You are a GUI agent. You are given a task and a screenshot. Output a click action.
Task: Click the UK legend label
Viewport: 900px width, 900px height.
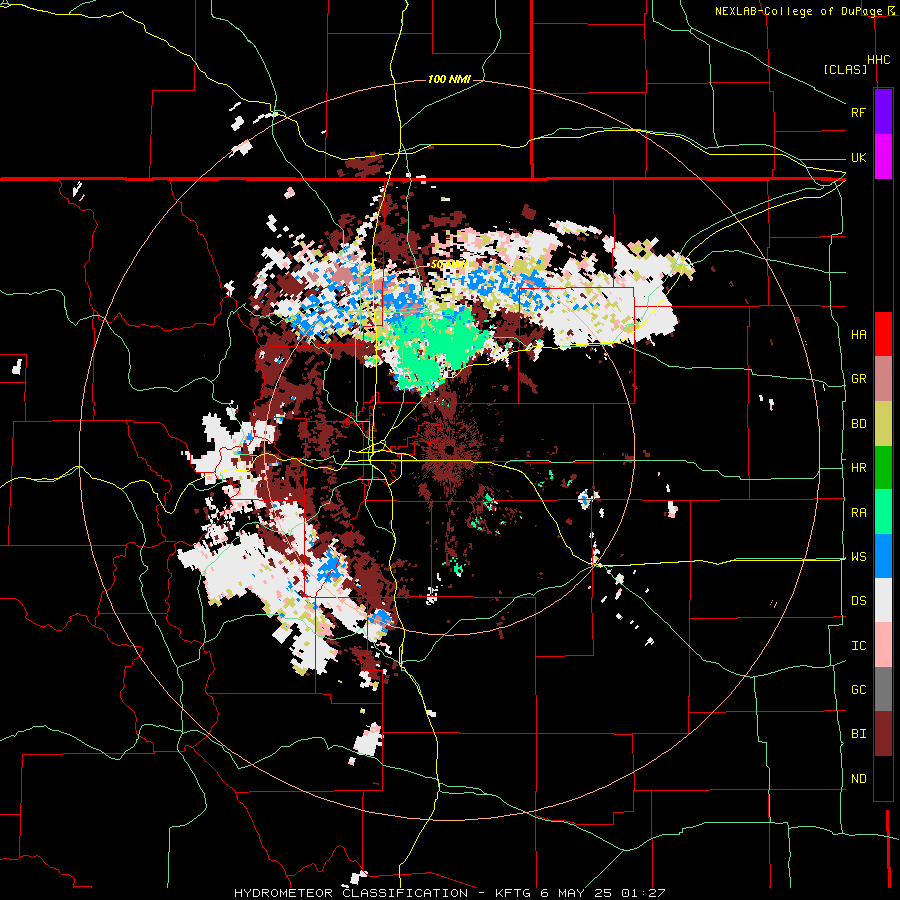click(x=858, y=157)
